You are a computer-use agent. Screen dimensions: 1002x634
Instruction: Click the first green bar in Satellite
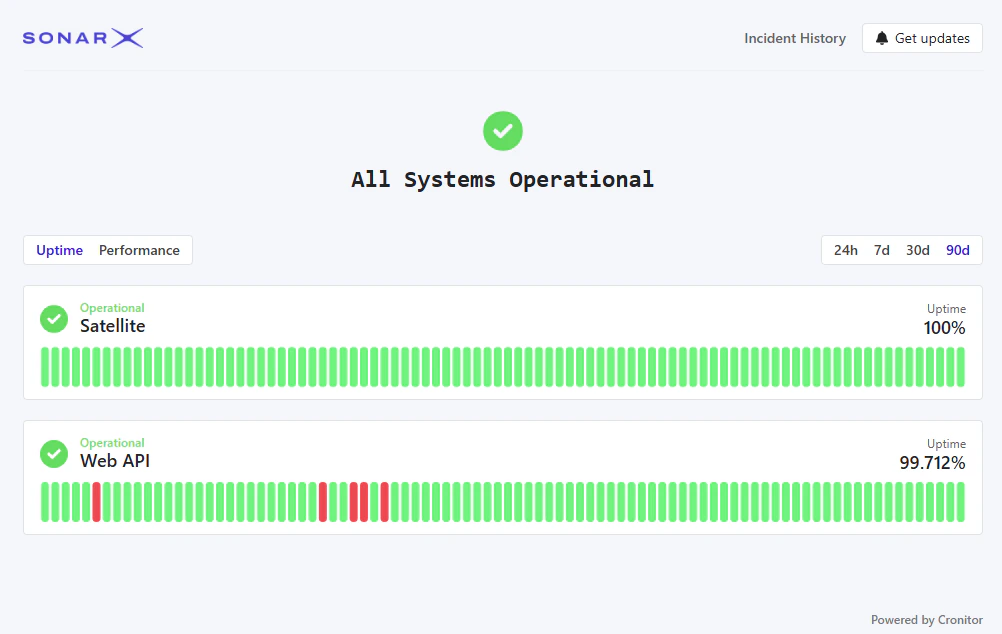coord(45,367)
